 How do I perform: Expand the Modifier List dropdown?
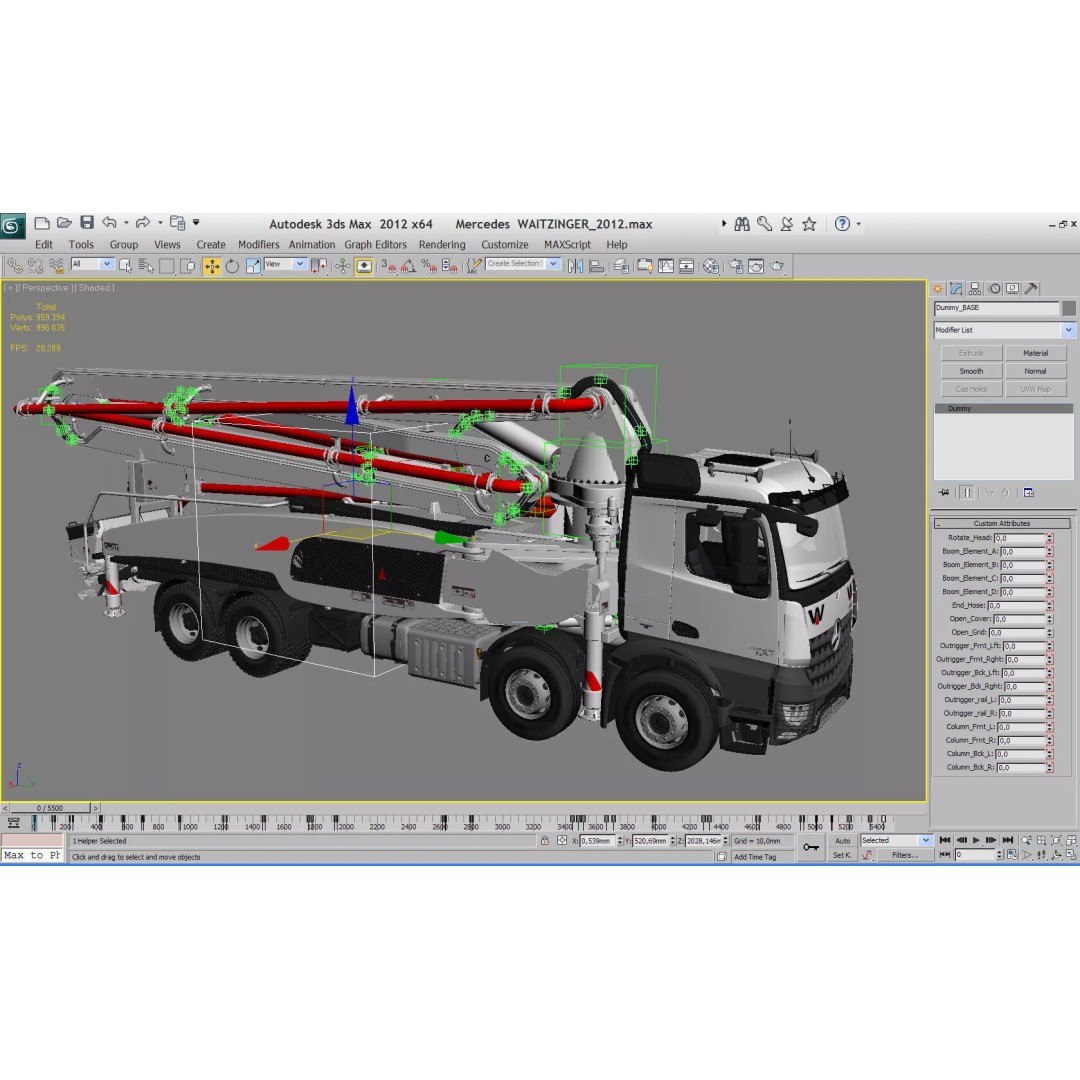pyautogui.click(x=1068, y=330)
